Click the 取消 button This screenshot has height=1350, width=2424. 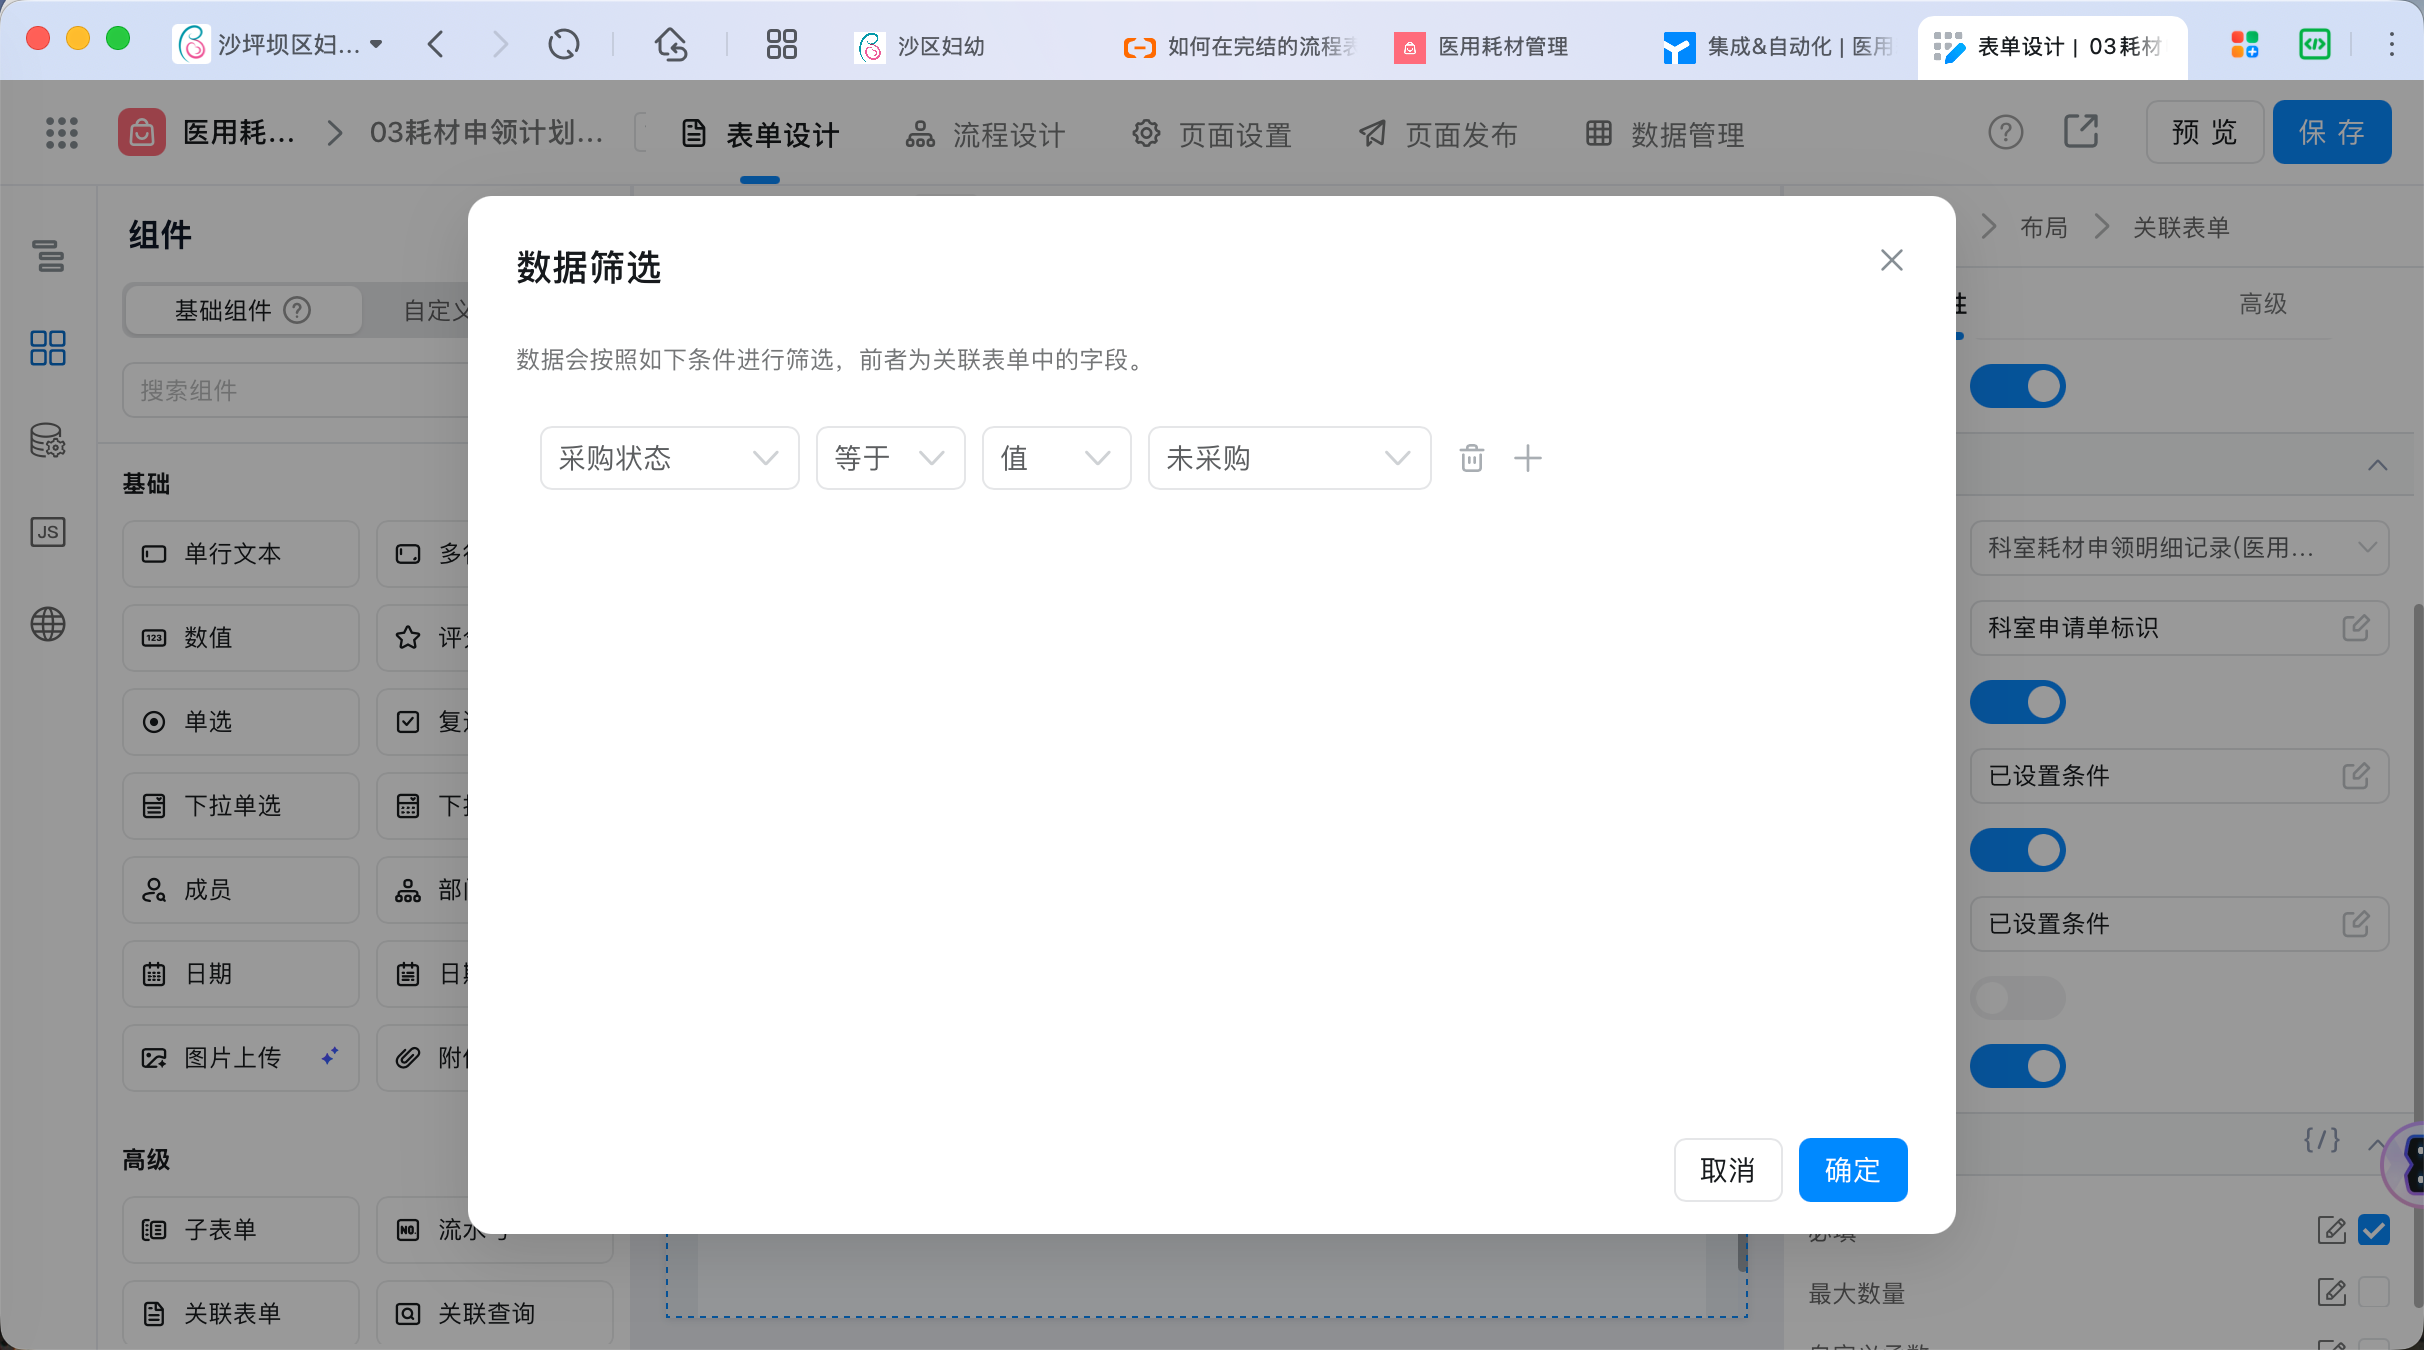point(1727,1170)
